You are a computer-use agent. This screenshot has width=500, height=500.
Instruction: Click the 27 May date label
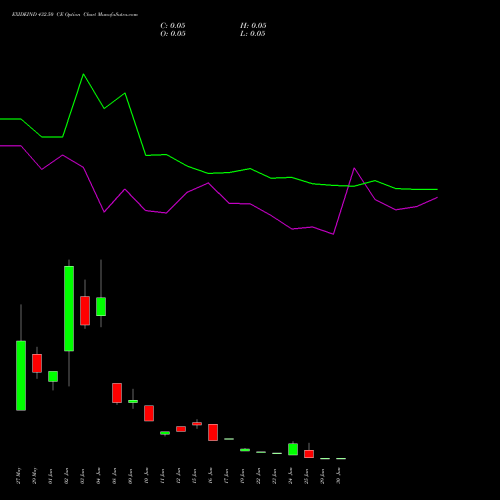click(19, 476)
